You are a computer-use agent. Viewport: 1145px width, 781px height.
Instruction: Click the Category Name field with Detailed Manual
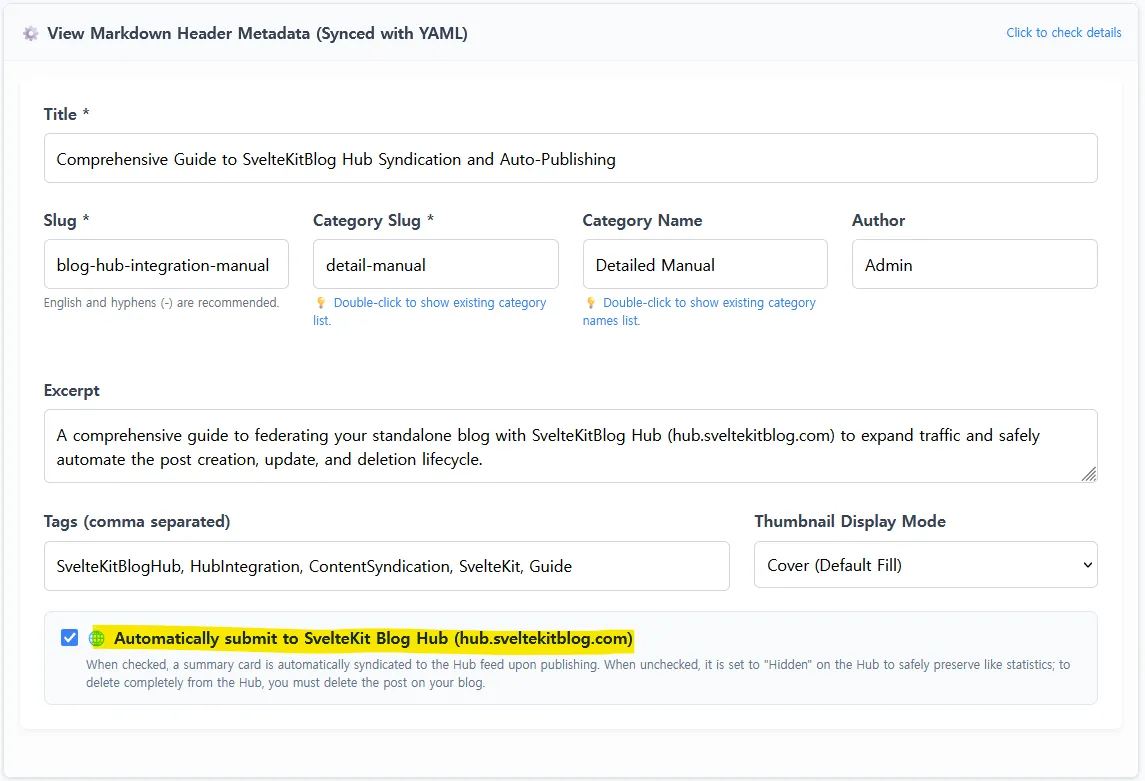[705, 264]
